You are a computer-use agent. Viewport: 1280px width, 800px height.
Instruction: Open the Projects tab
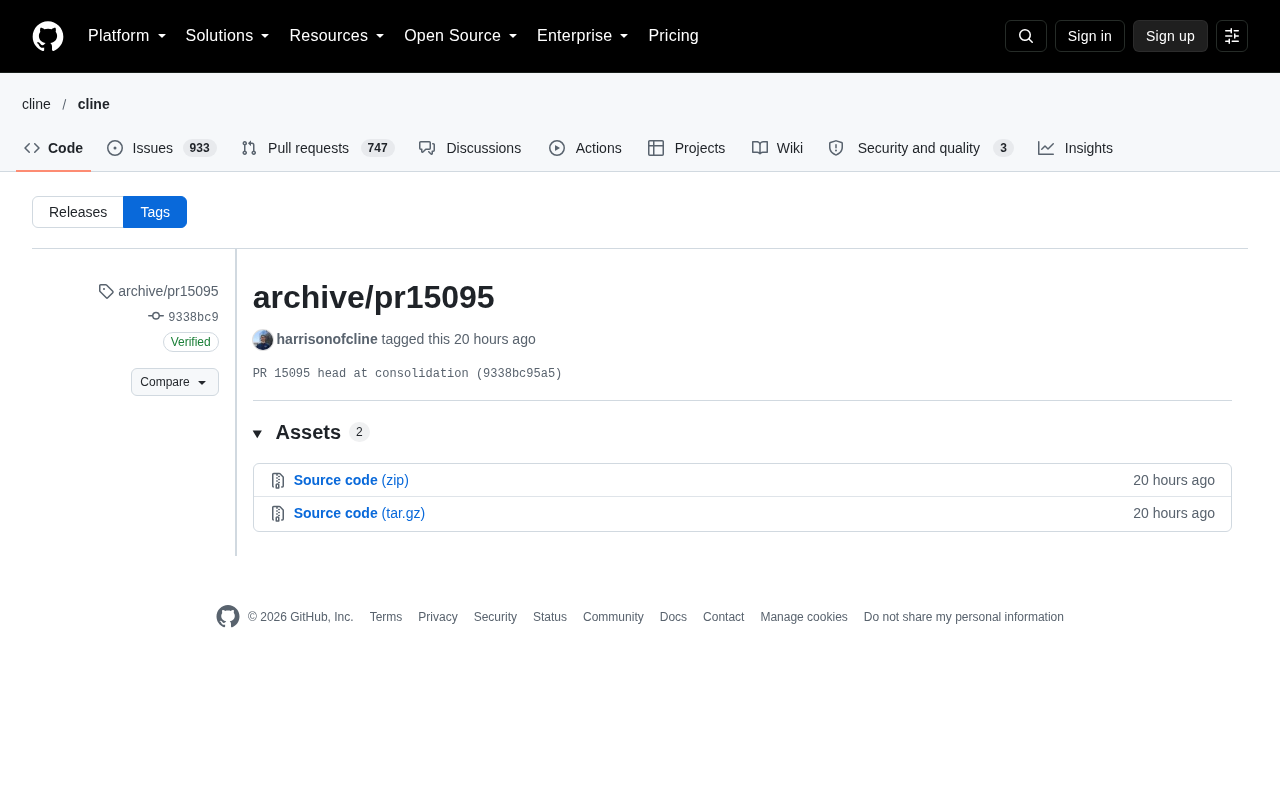[687, 148]
